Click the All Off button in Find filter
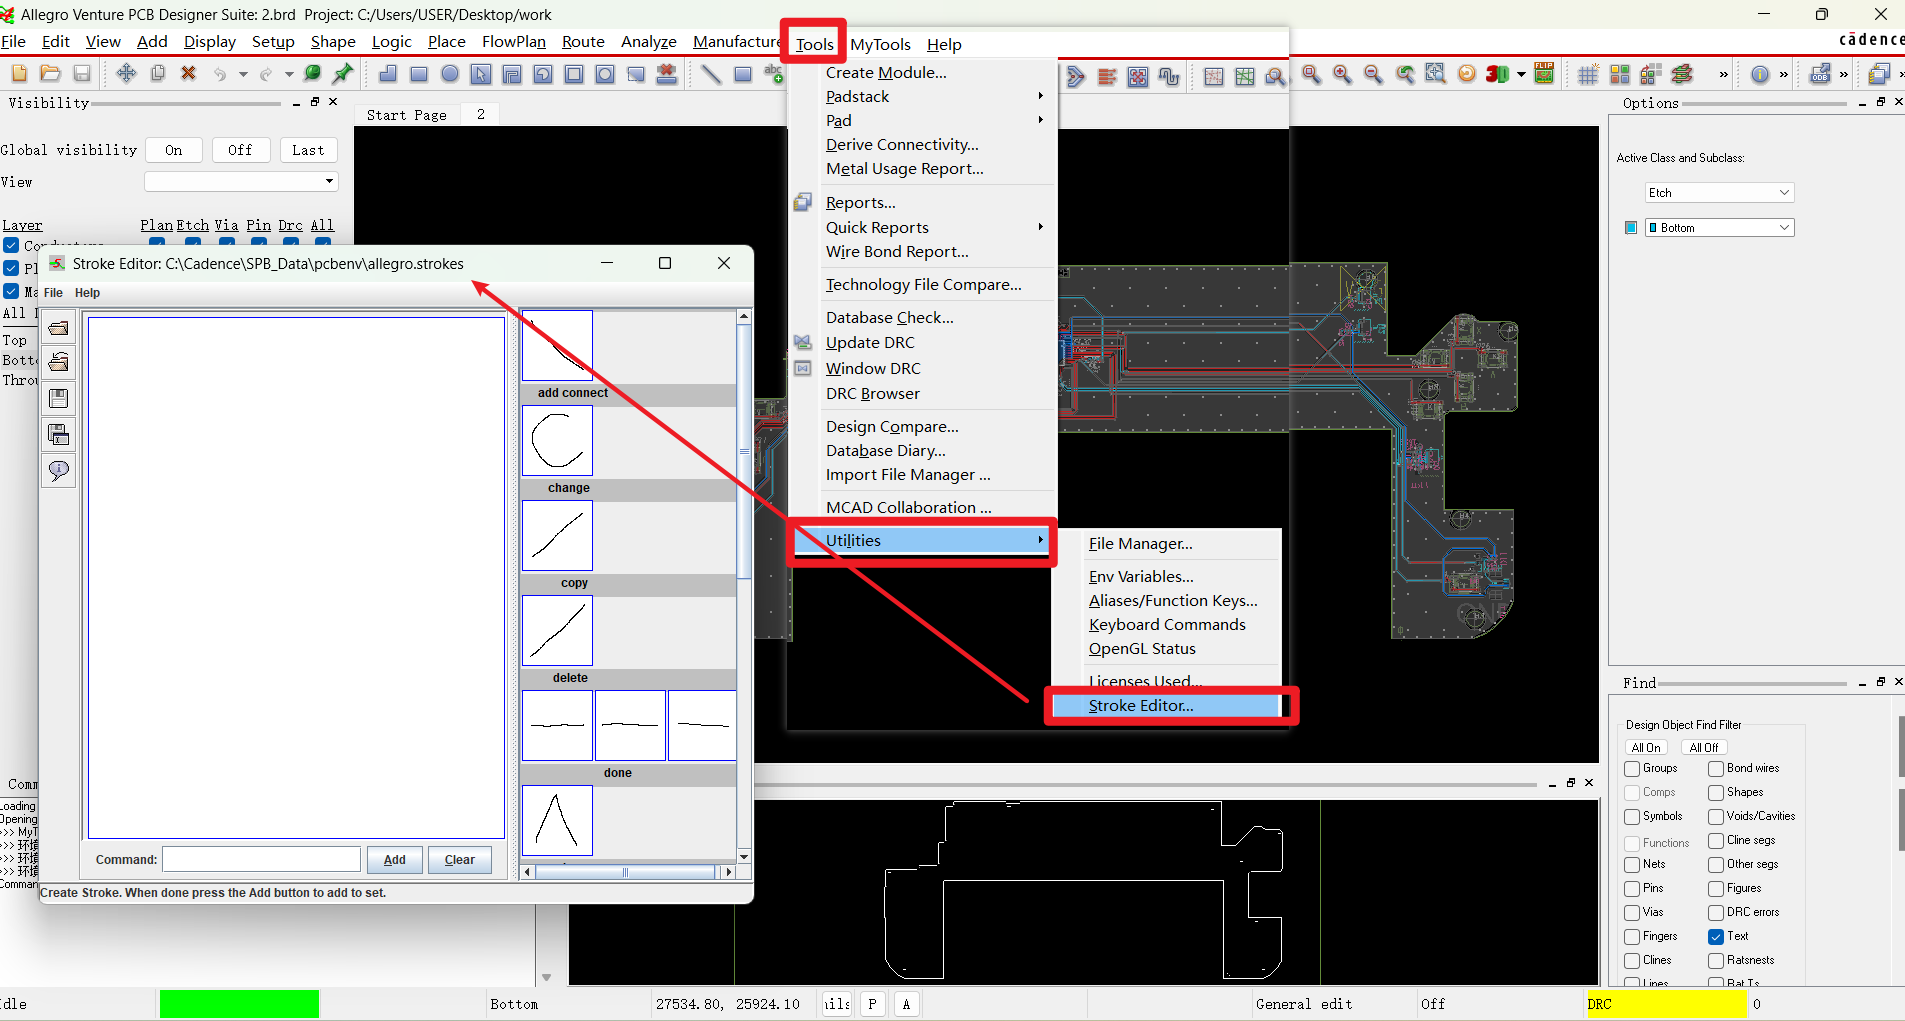 pyautogui.click(x=1704, y=747)
